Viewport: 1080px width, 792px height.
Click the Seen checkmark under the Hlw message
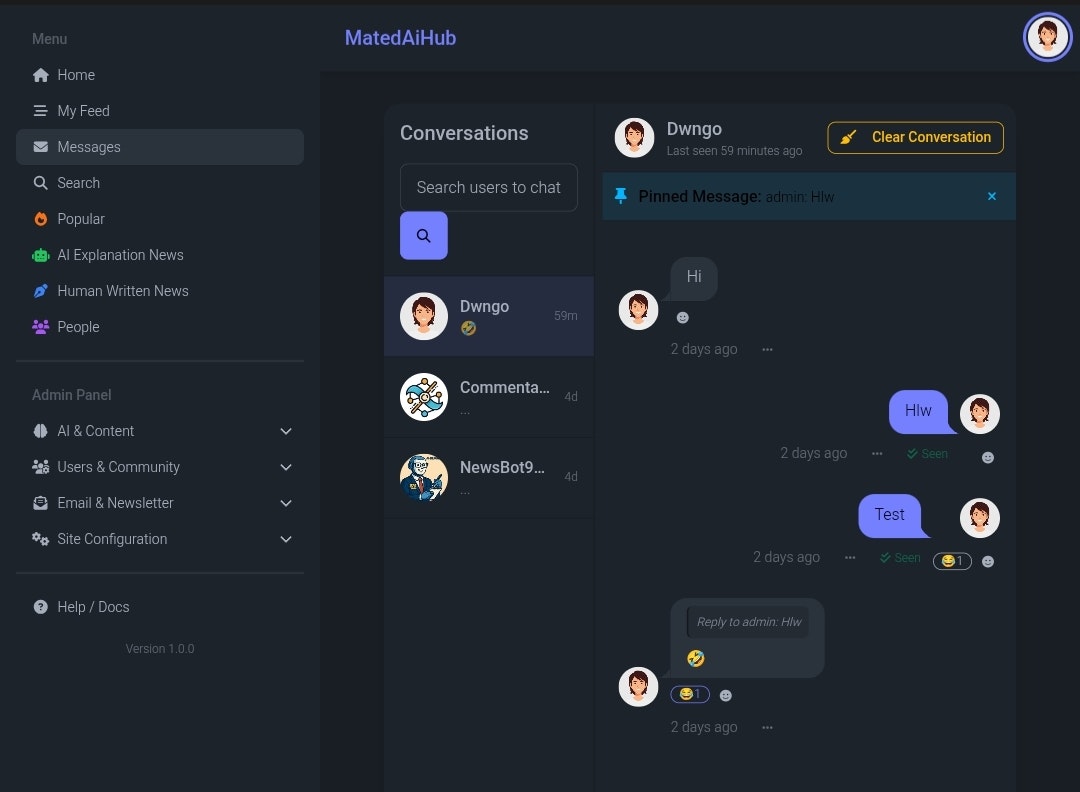tap(927, 453)
